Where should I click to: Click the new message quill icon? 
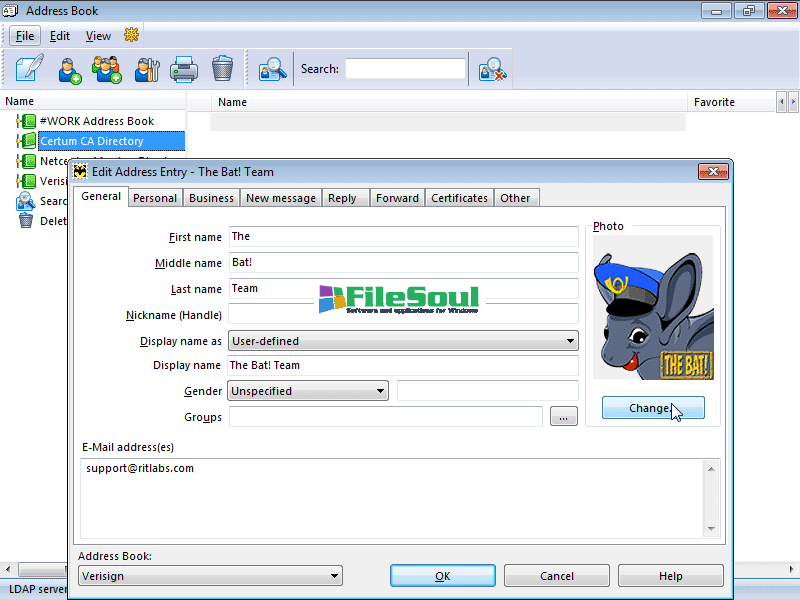[x=29, y=69]
